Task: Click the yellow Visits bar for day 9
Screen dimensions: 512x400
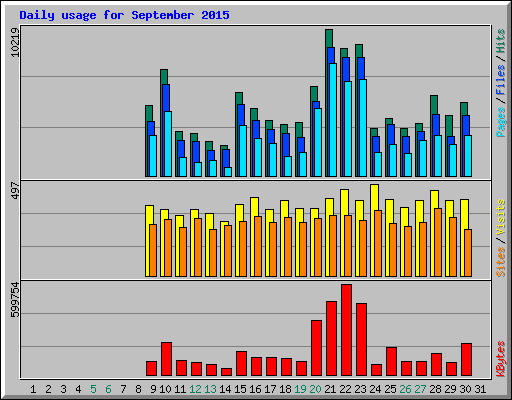Action: [x=149, y=214]
